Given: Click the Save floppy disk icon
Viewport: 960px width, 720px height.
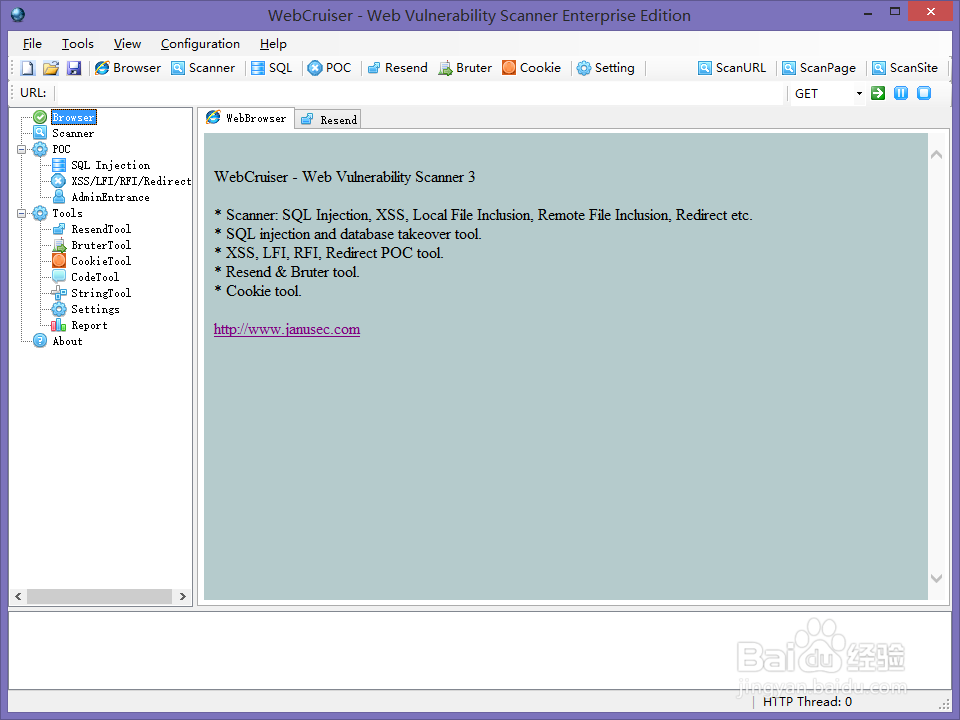Looking at the screenshot, I should [x=74, y=68].
